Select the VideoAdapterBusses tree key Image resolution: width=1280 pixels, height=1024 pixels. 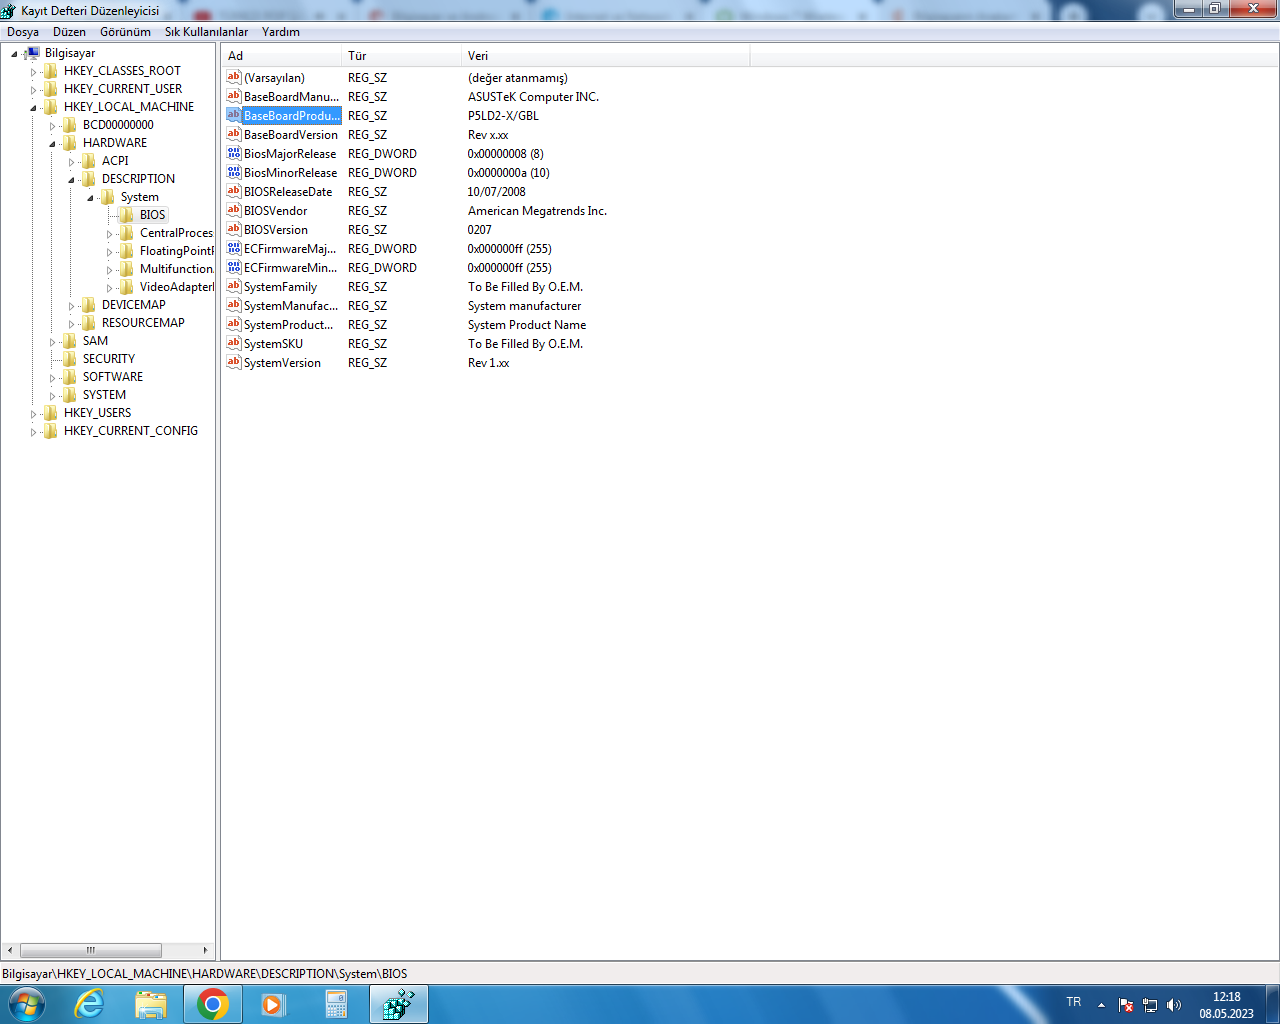click(x=176, y=287)
